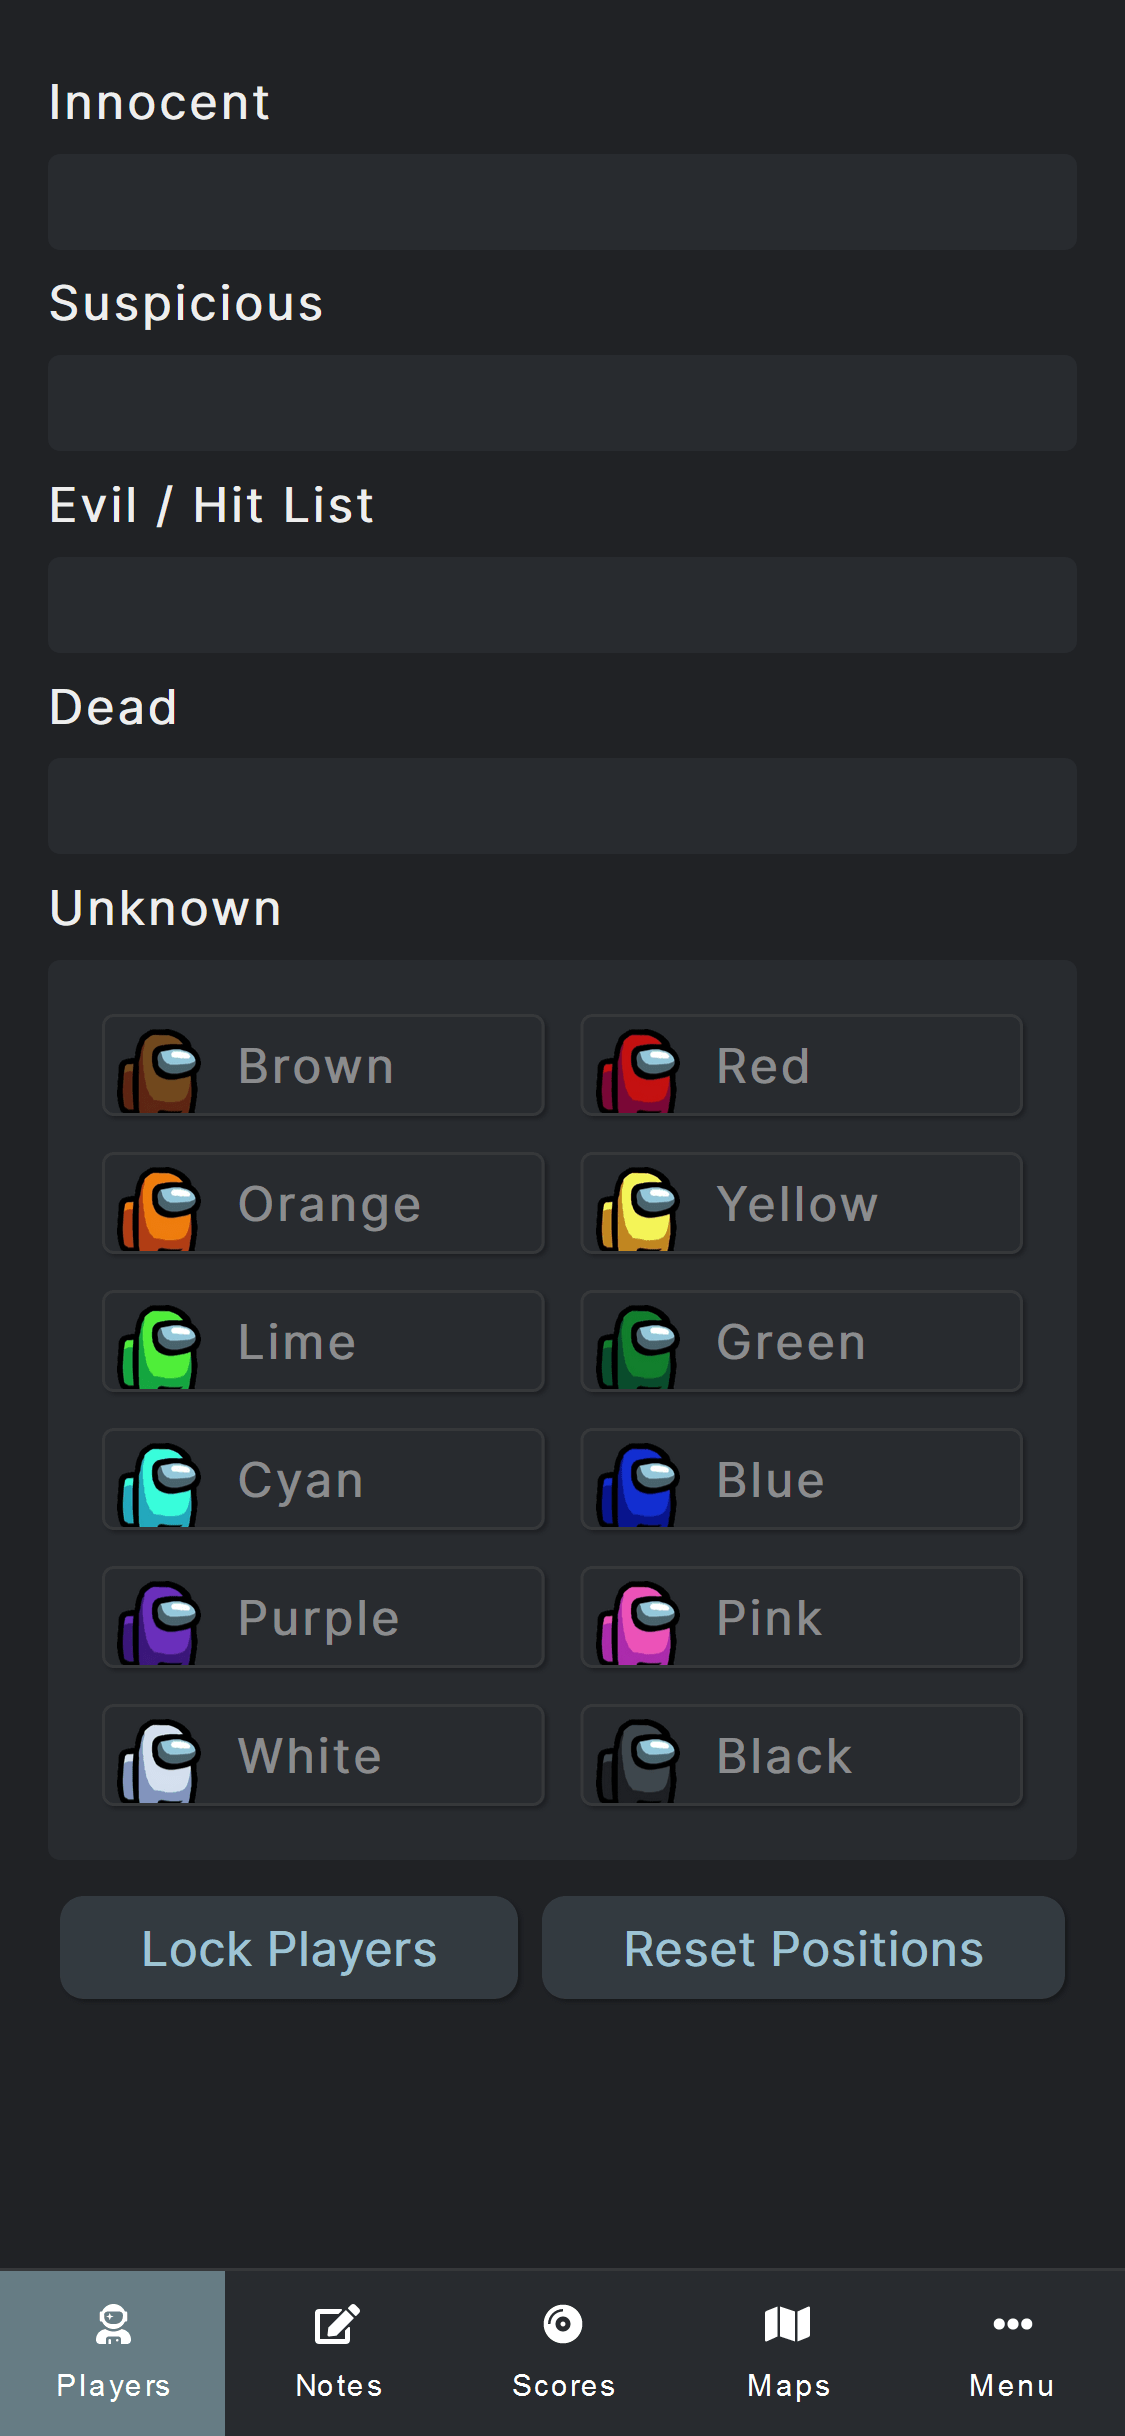Go to the Players tab
This screenshot has height=2436, width=1125.
pos(113,2353)
